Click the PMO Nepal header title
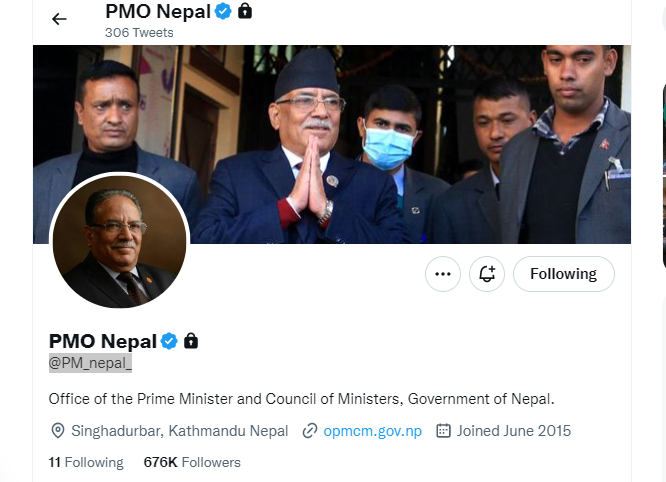Screen dimensions: 666x482 click(158, 12)
